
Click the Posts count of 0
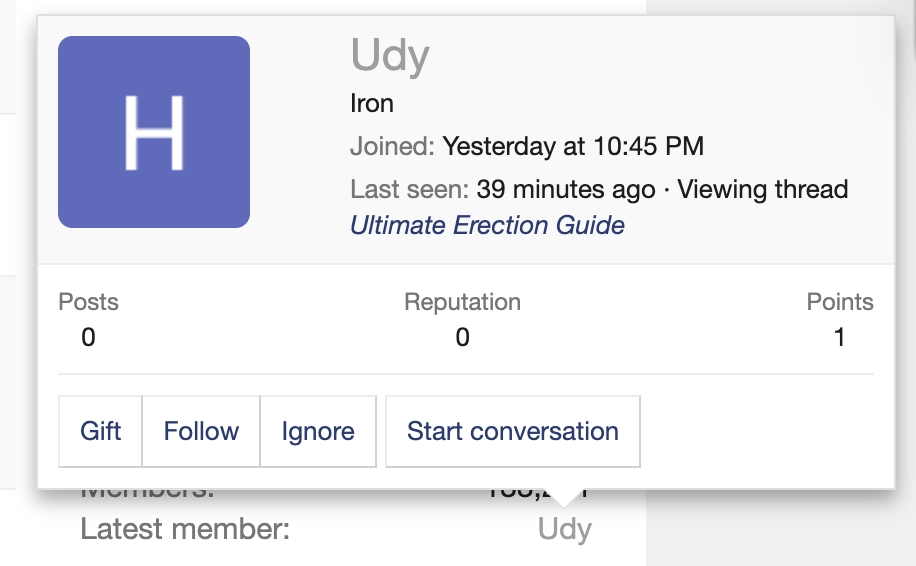pos(88,338)
